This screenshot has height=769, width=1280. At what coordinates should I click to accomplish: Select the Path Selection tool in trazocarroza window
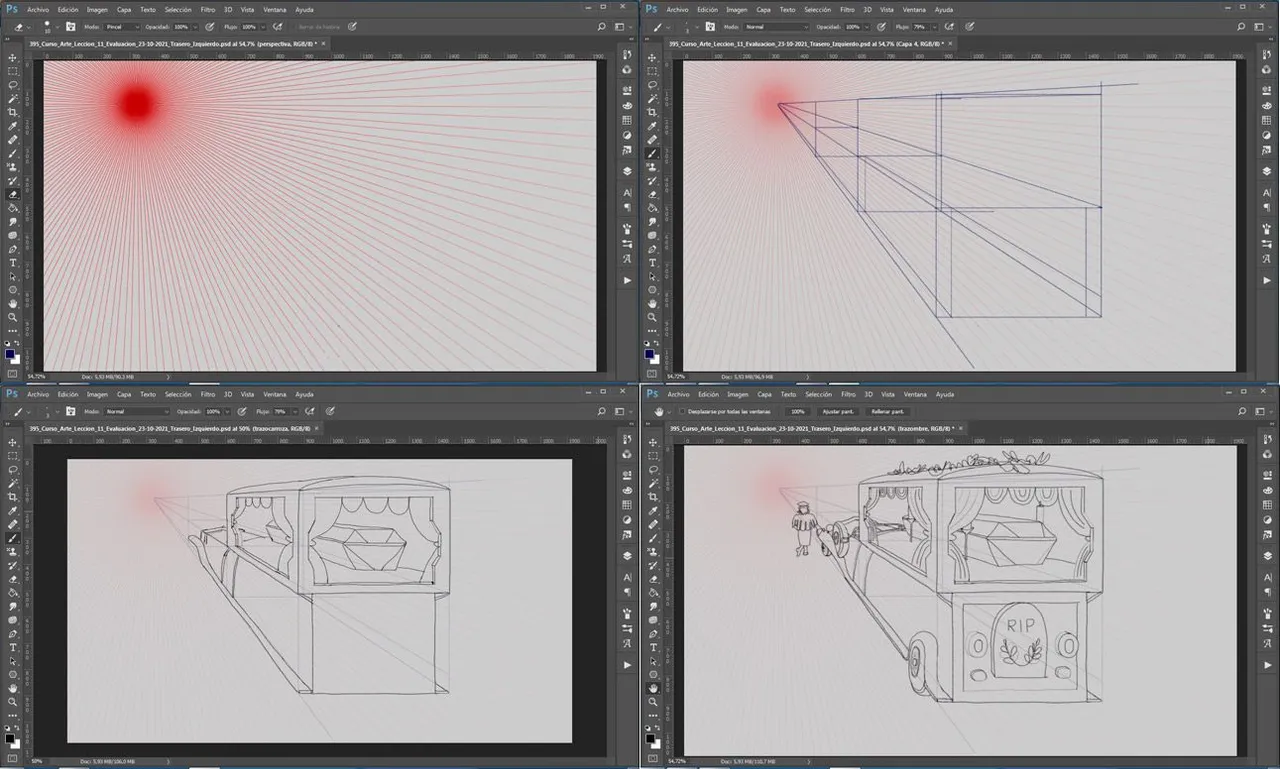13,661
